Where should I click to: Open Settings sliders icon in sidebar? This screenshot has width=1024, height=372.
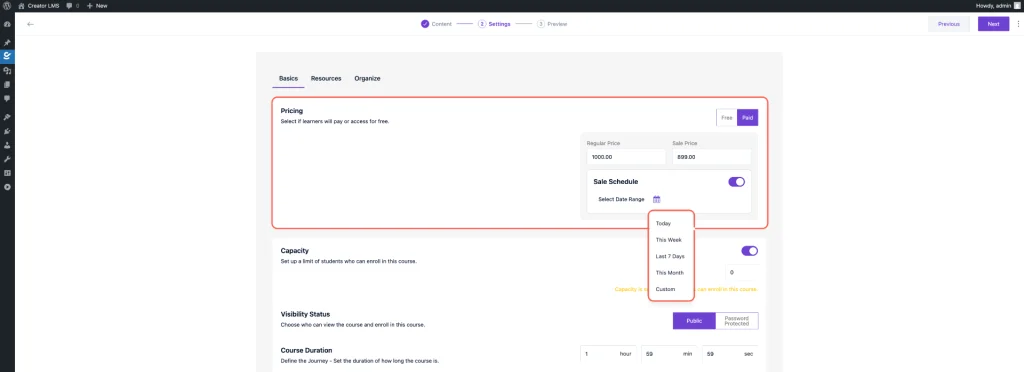pyautogui.click(x=7, y=173)
